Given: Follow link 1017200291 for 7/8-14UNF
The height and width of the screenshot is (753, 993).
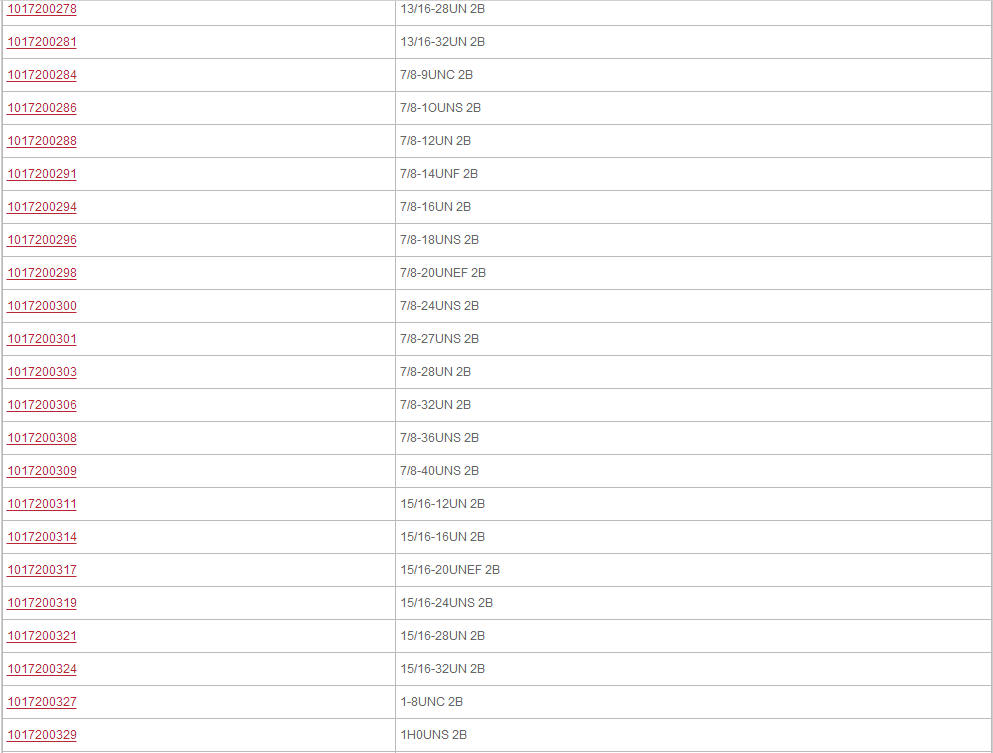Looking at the screenshot, I should click(x=42, y=174).
